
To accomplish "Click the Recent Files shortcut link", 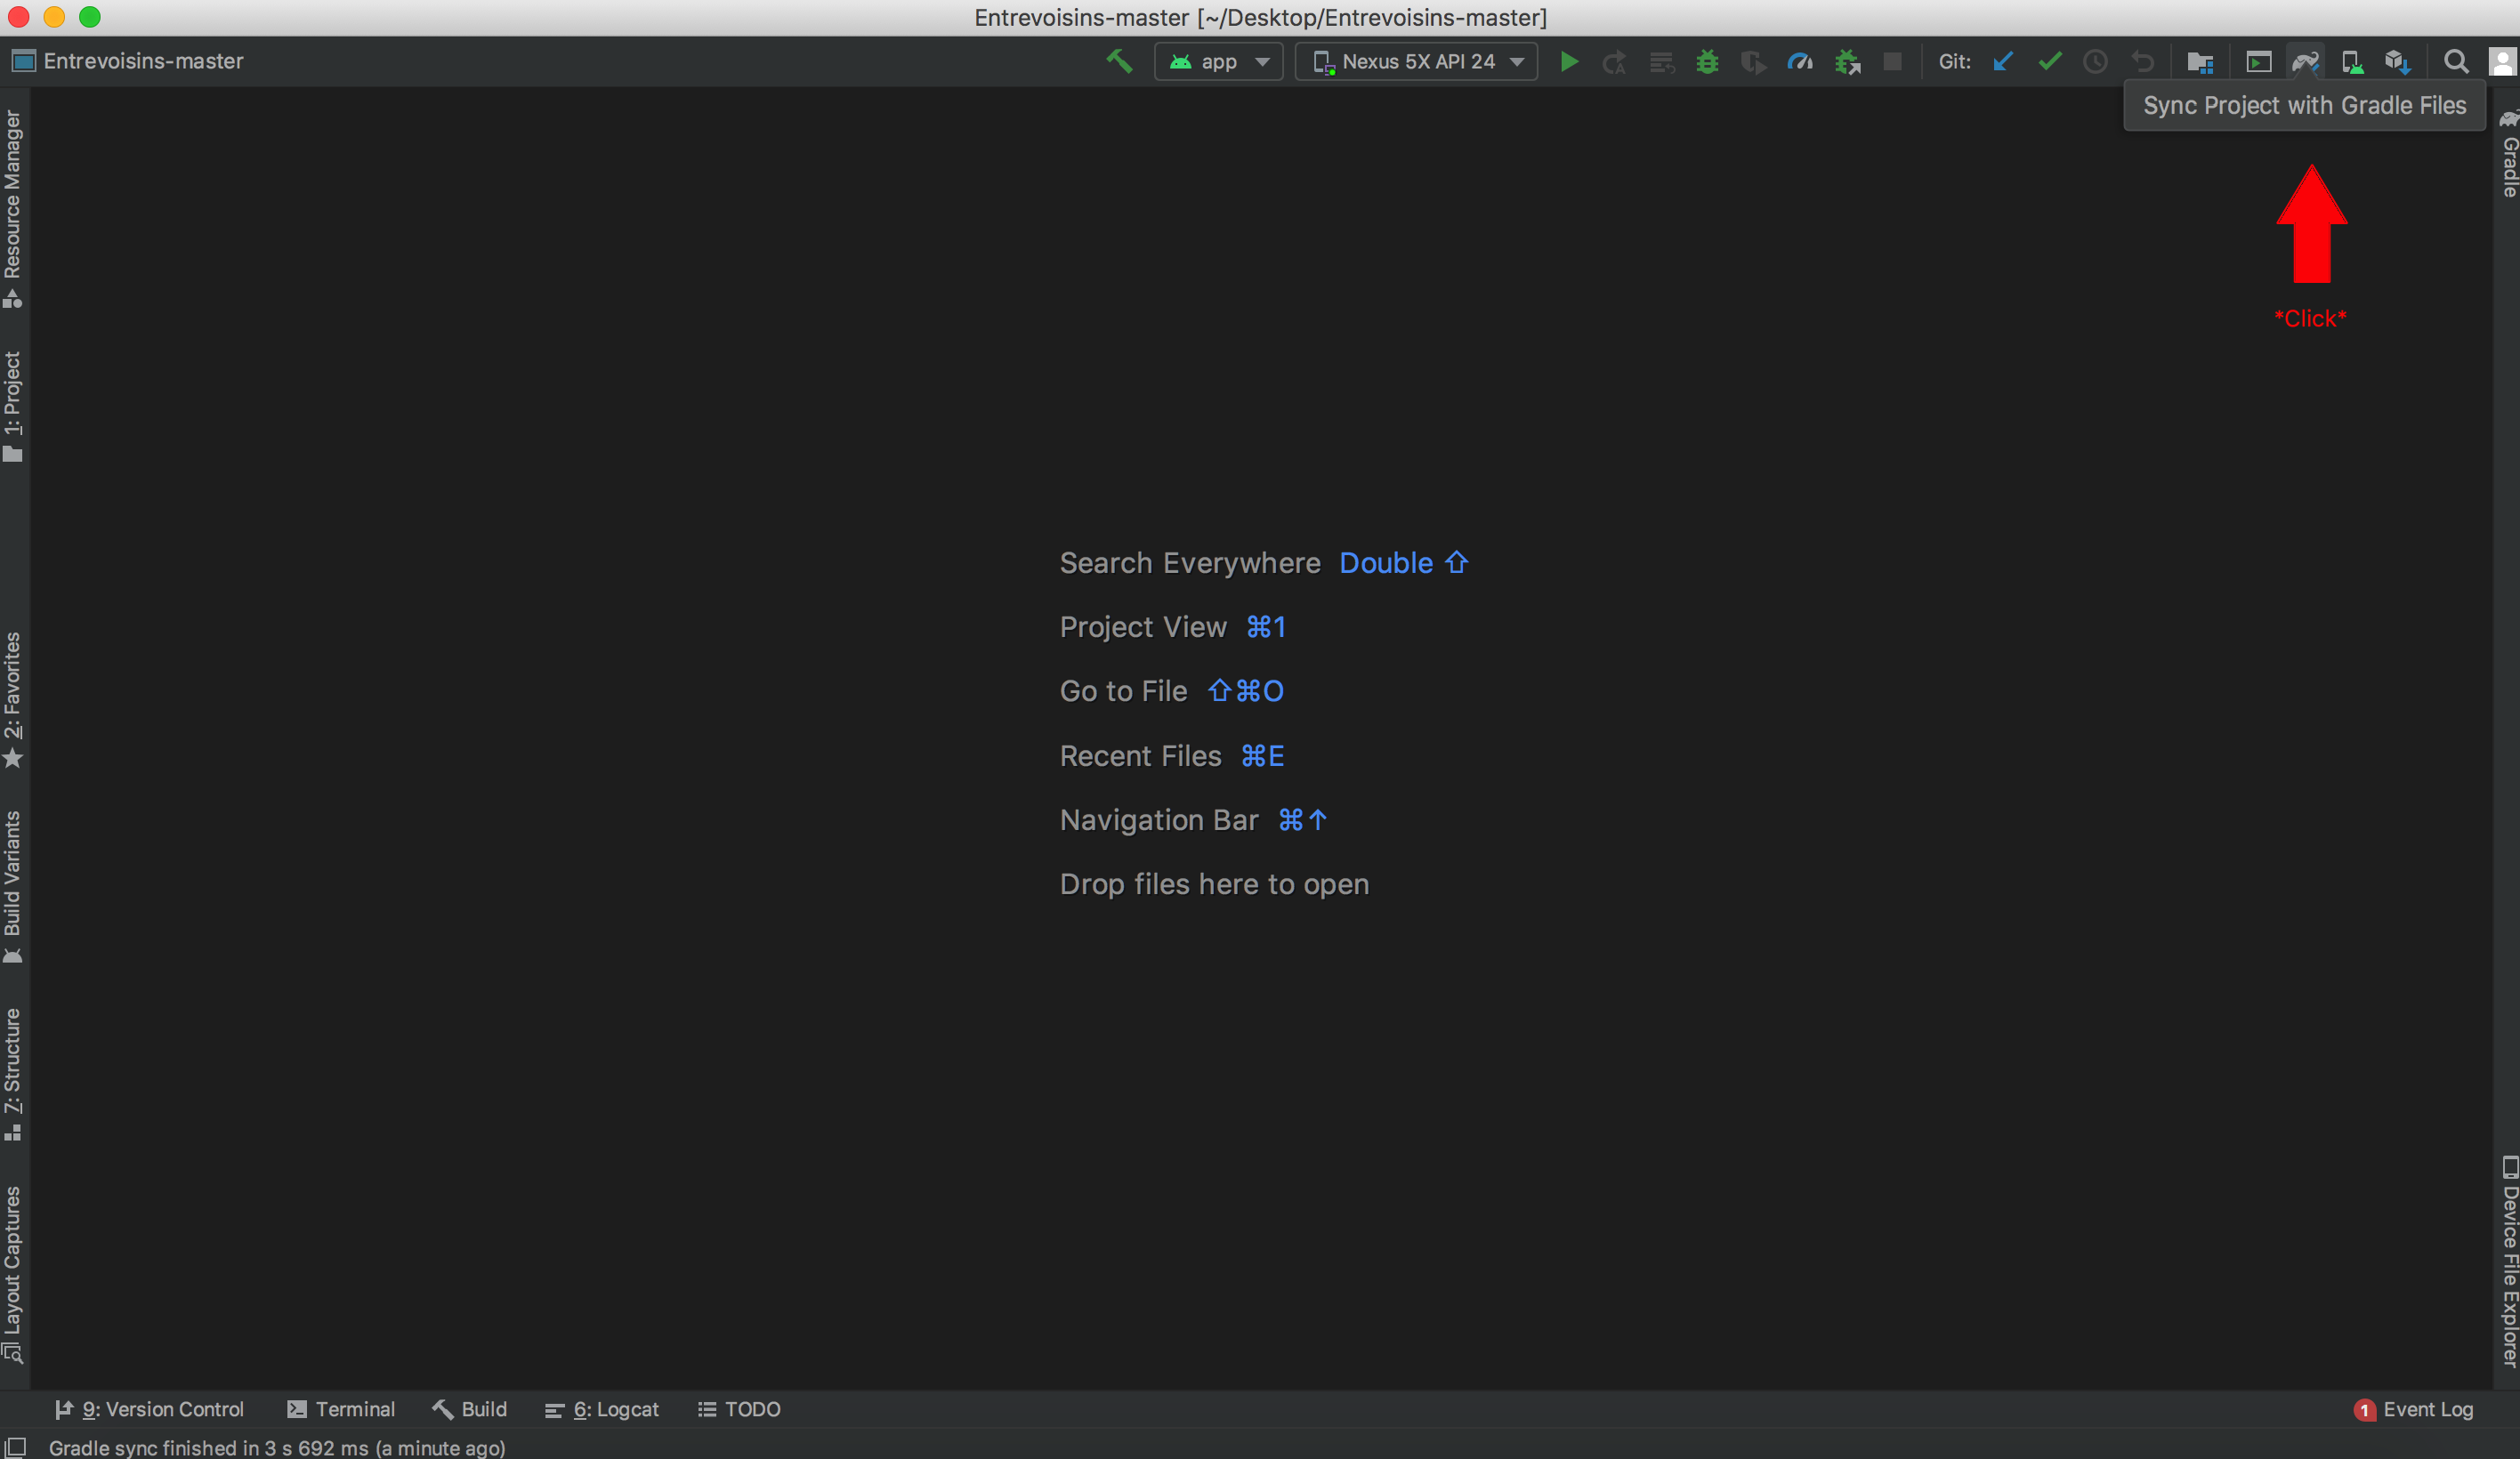I will (x=1140, y=756).
